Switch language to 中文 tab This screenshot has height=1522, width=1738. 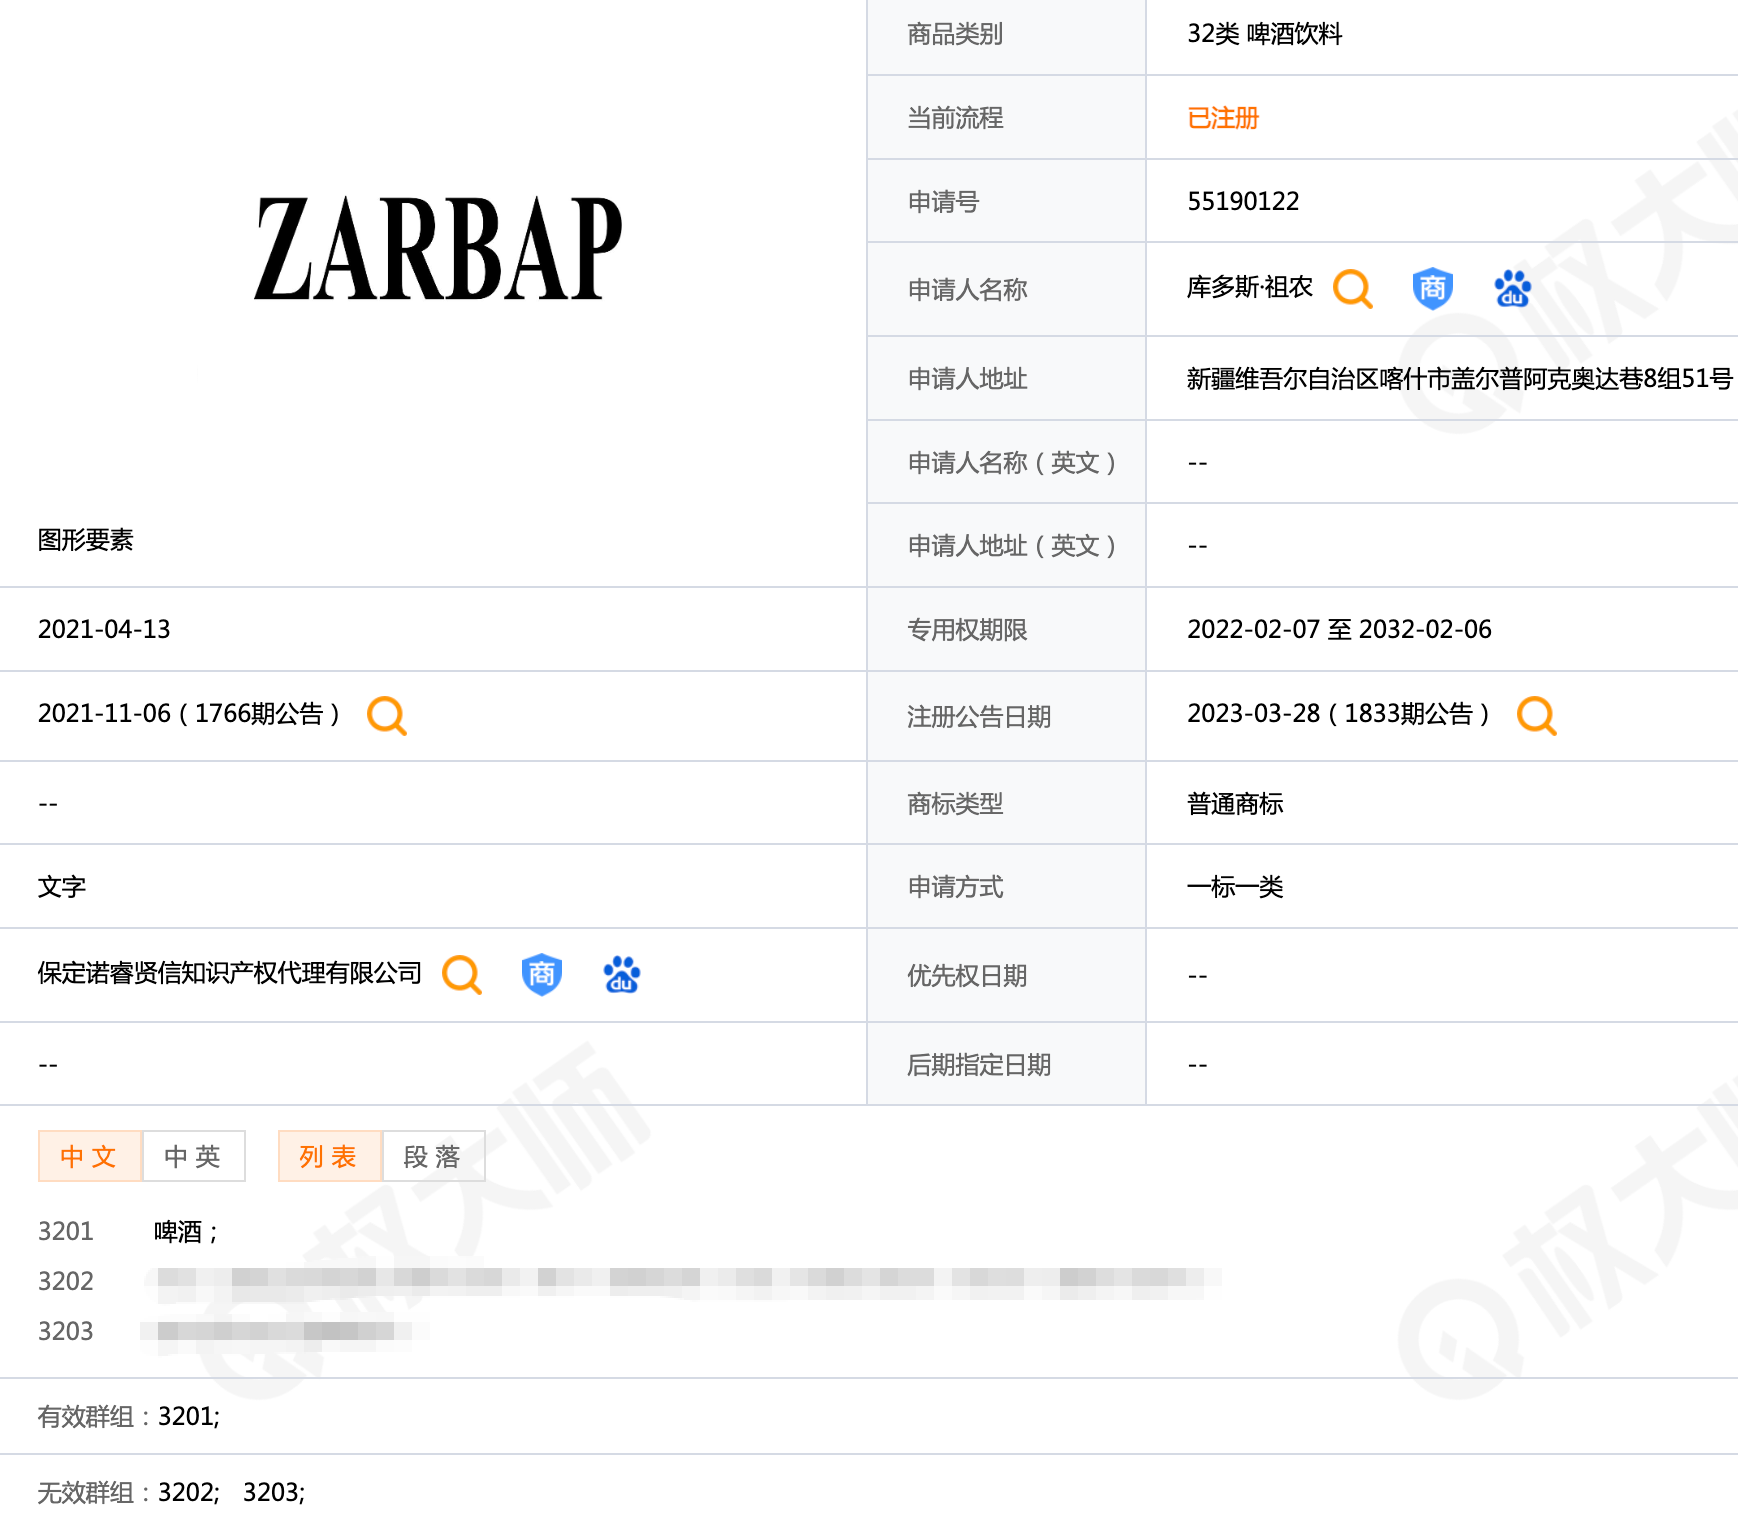pos(89,1156)
